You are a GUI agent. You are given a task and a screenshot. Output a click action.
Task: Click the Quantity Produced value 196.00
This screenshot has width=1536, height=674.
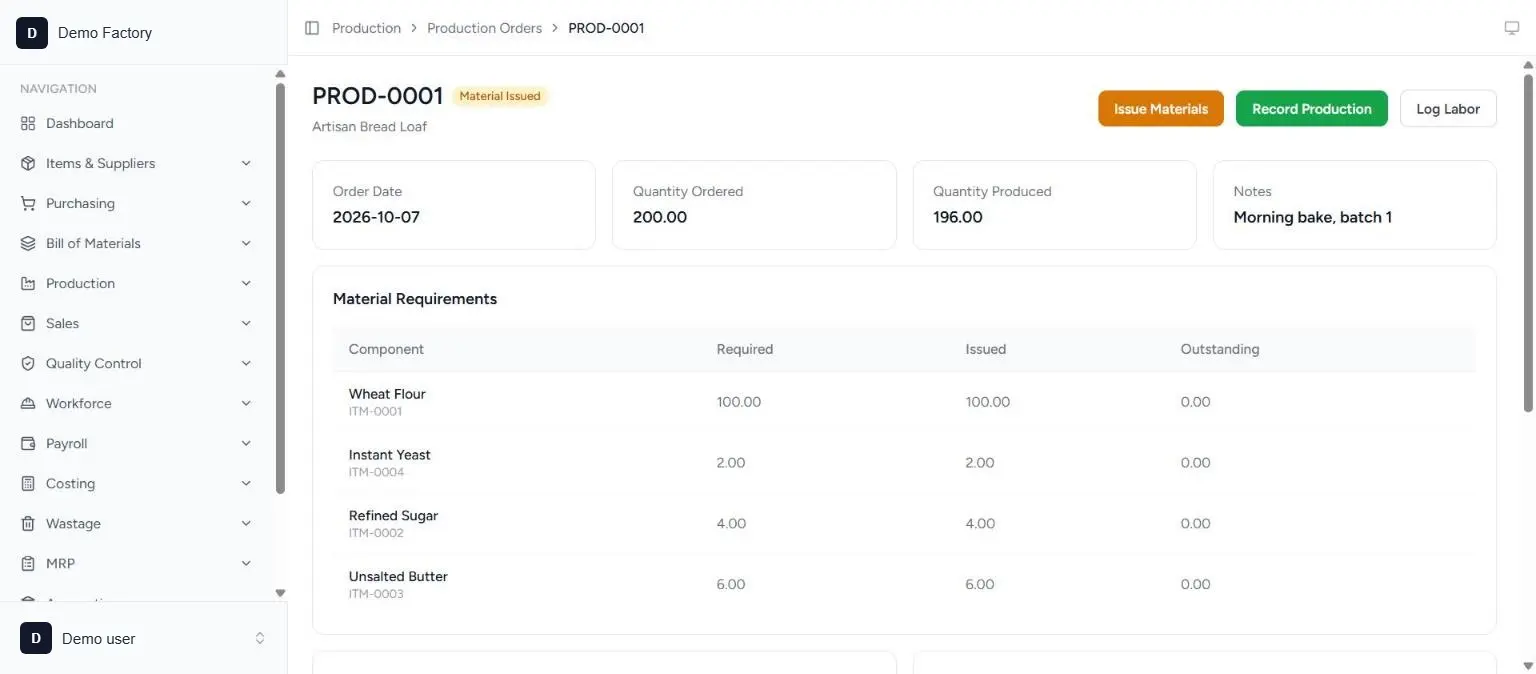pos(958,217)
